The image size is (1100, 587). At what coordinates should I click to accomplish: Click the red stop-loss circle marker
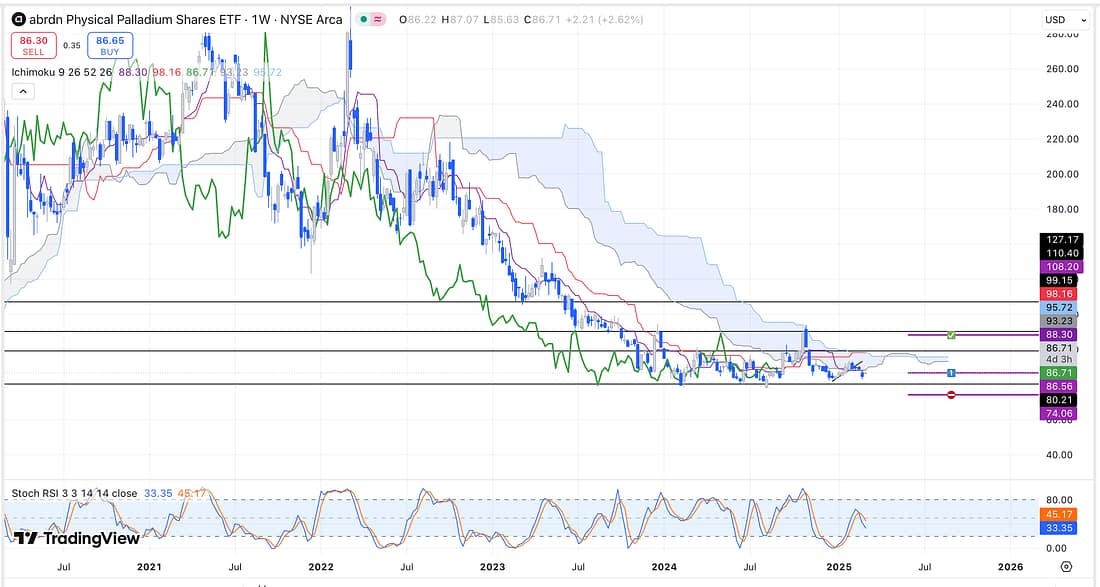pyautogui.click(x=950, y=395)
